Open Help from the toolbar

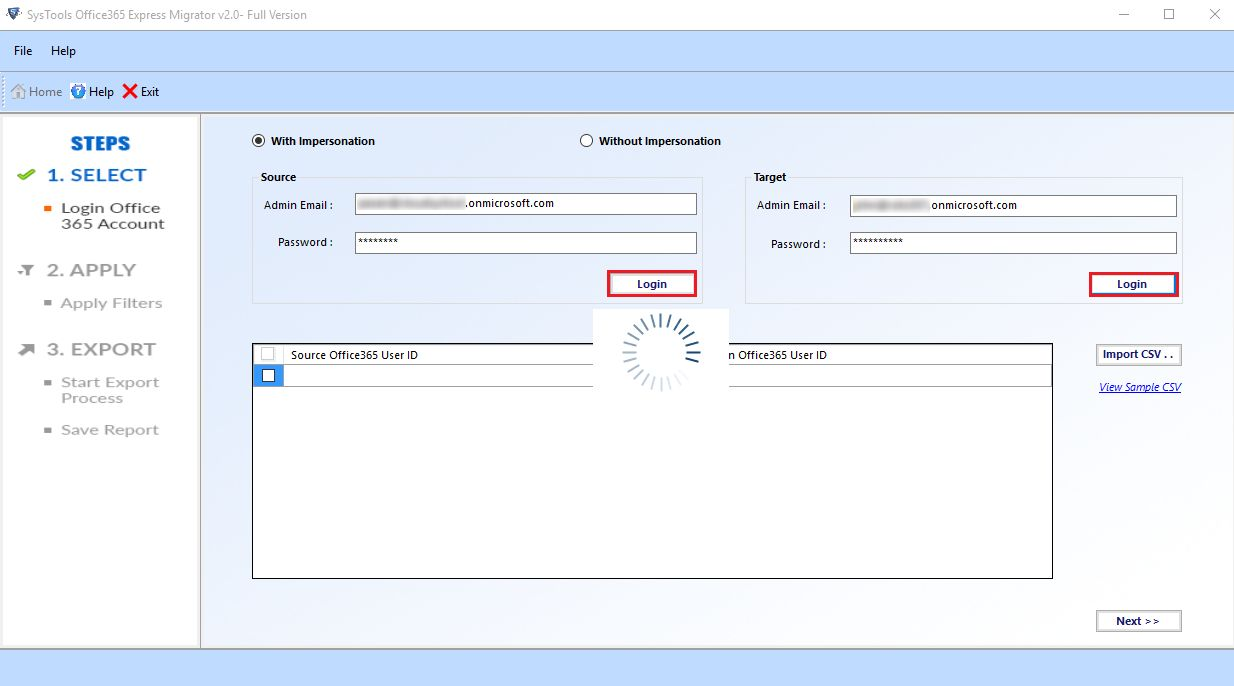point(92,92)
